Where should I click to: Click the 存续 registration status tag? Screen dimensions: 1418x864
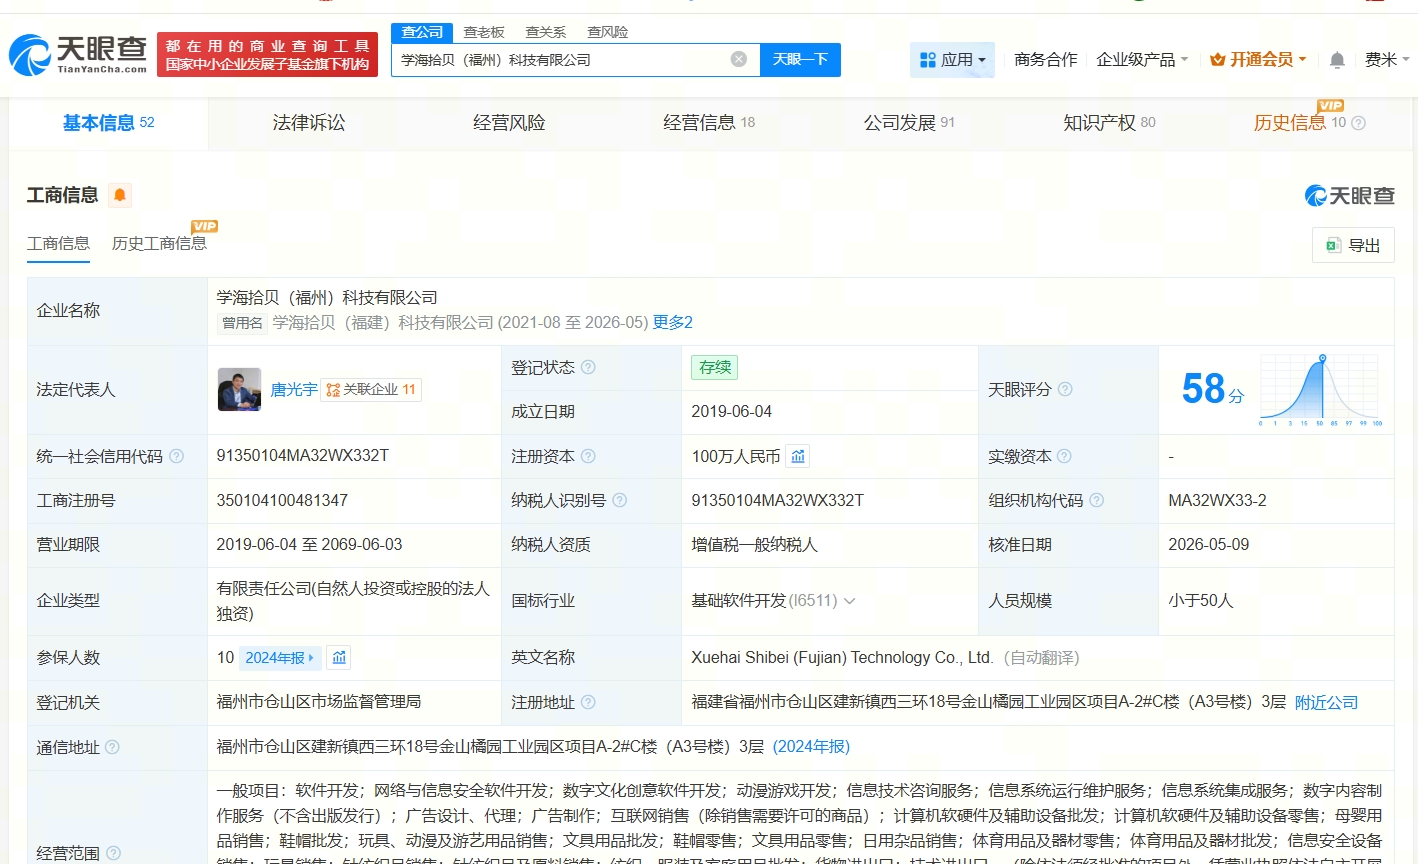714,367
